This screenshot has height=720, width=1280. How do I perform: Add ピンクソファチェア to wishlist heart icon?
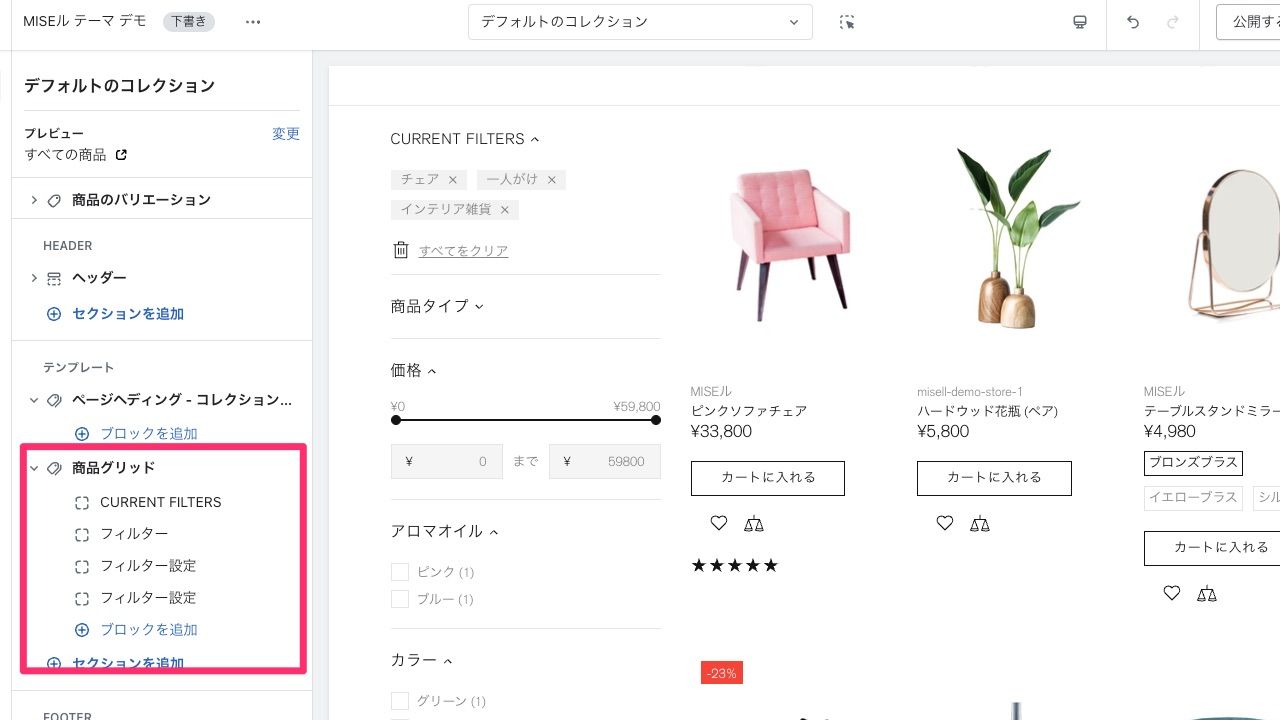coord(718,523)
